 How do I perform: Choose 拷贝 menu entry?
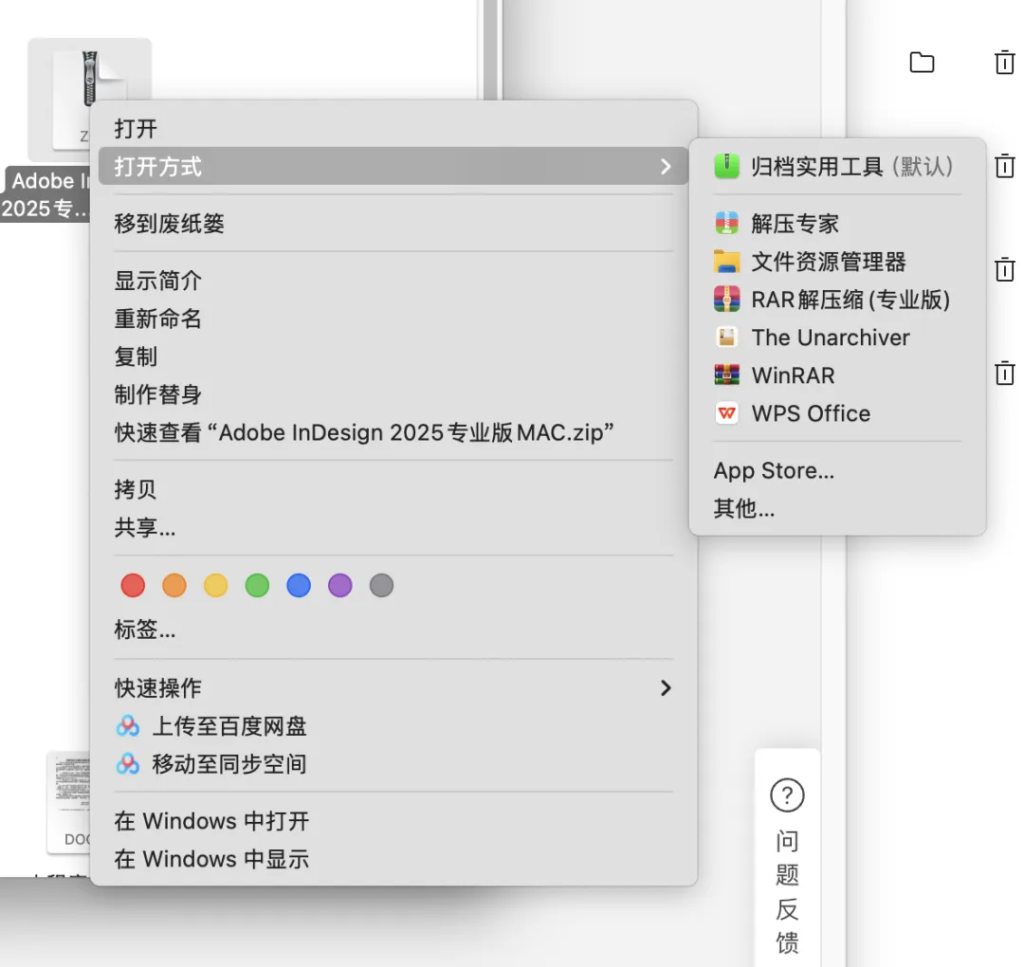pos(393,489)
